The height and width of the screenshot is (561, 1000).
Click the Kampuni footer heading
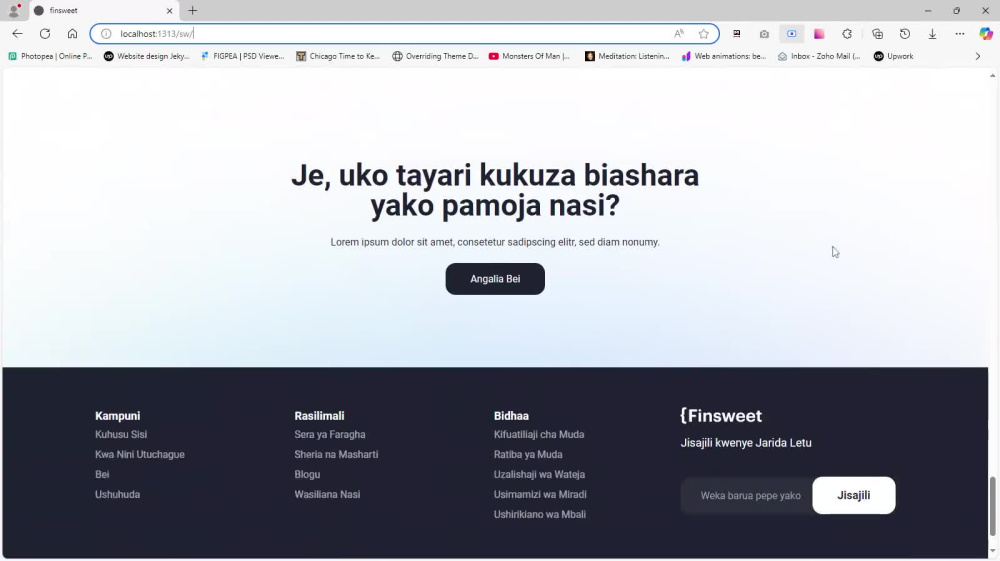[x=117, y=416]
